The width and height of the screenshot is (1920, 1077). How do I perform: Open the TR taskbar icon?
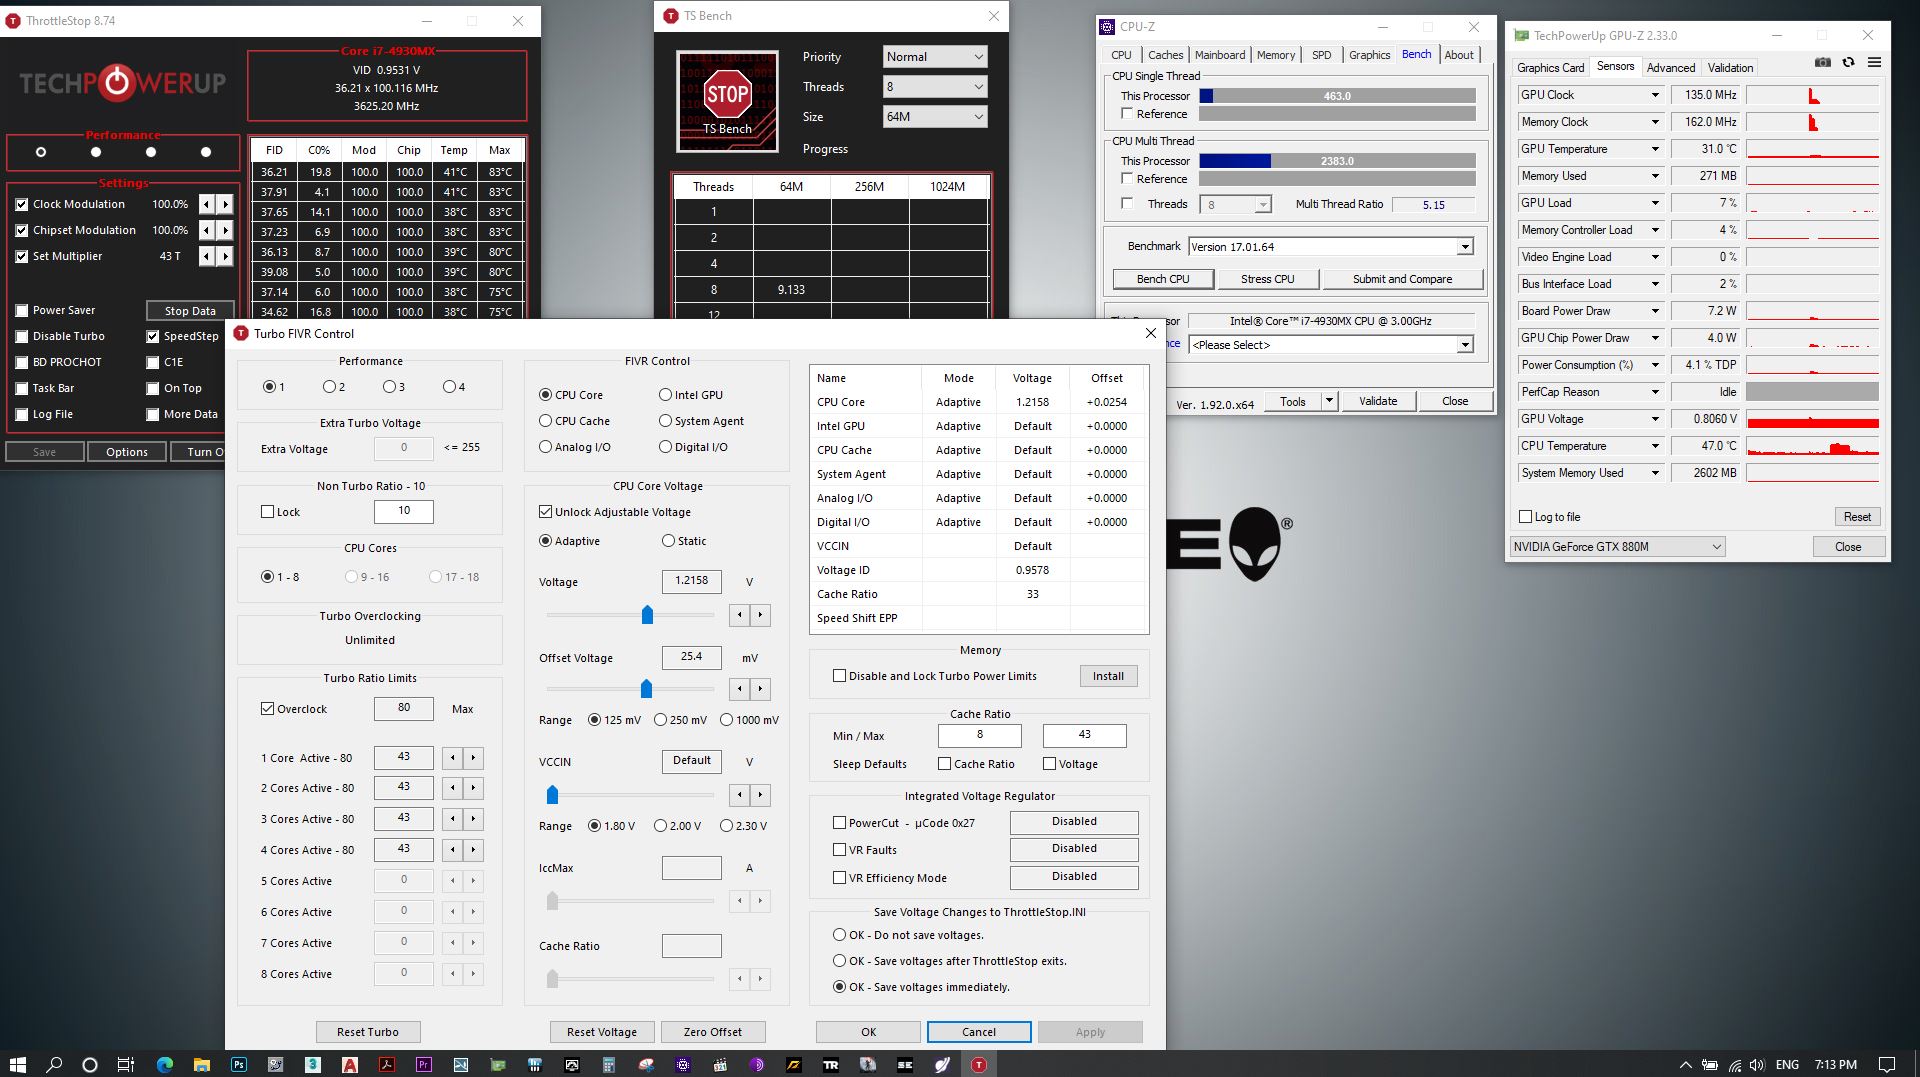point(830,1064)
